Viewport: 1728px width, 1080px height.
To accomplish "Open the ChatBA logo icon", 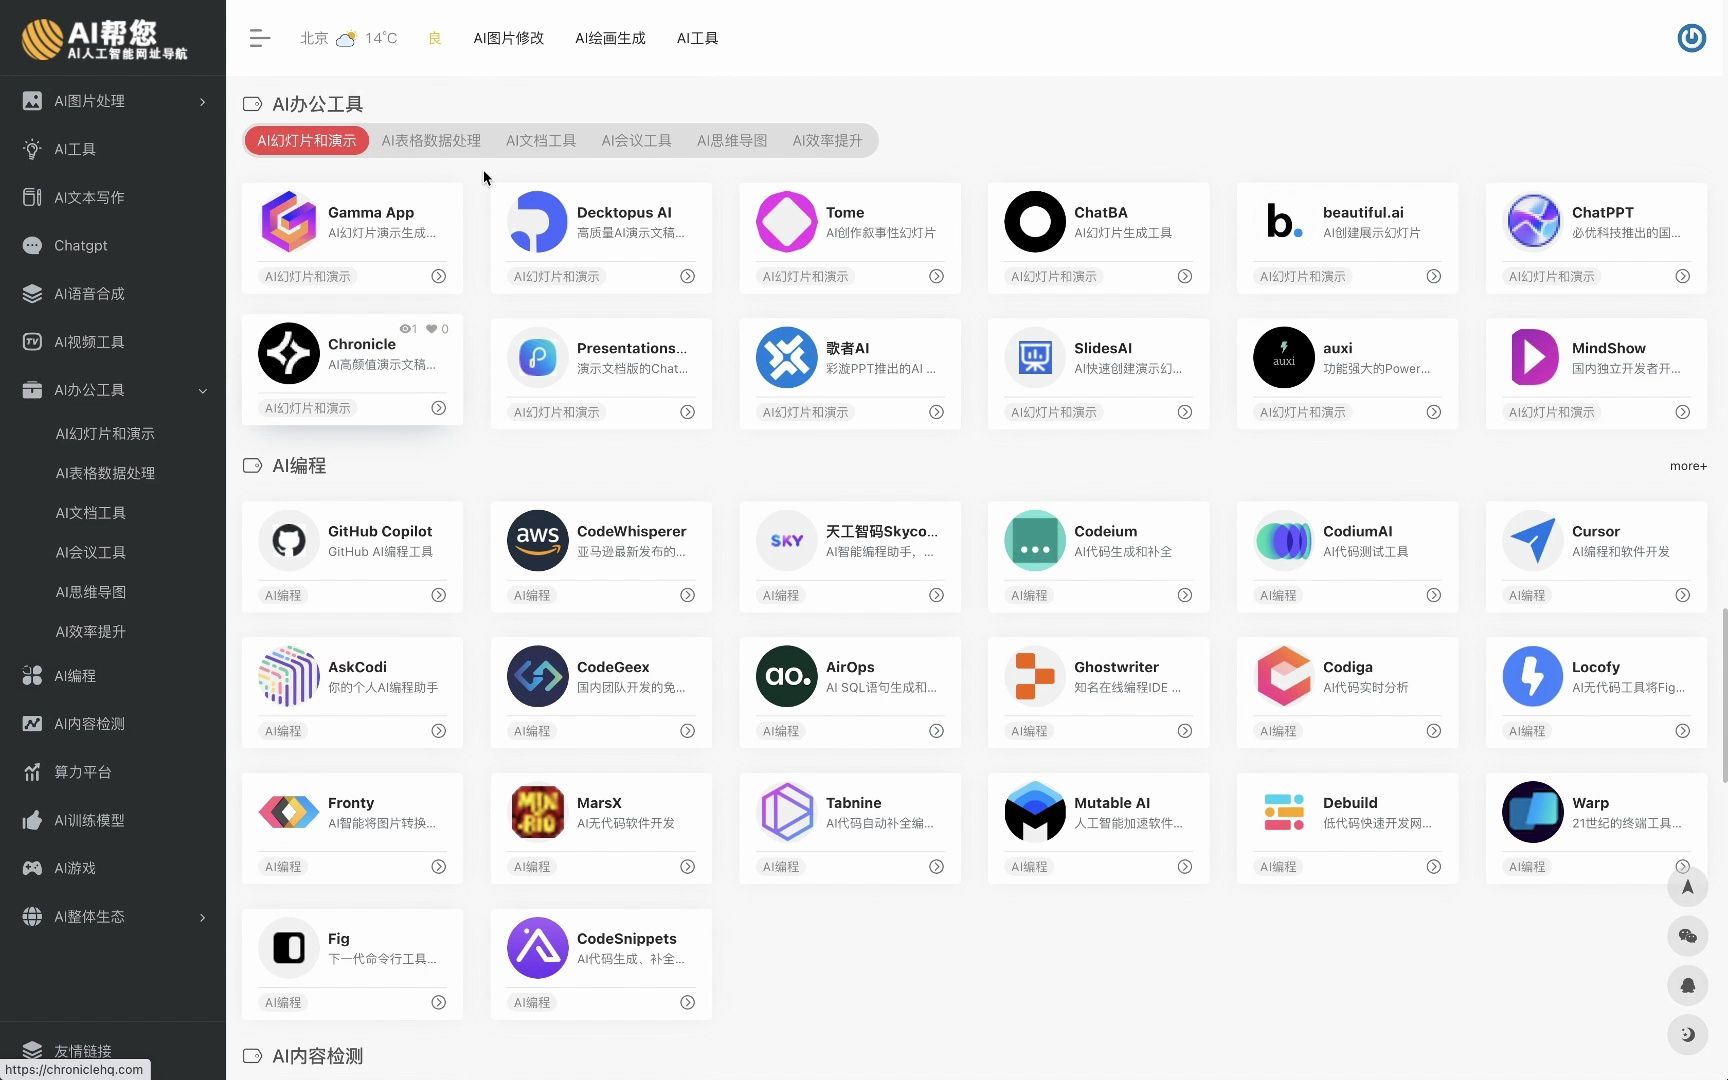I will pos(1035,221).
